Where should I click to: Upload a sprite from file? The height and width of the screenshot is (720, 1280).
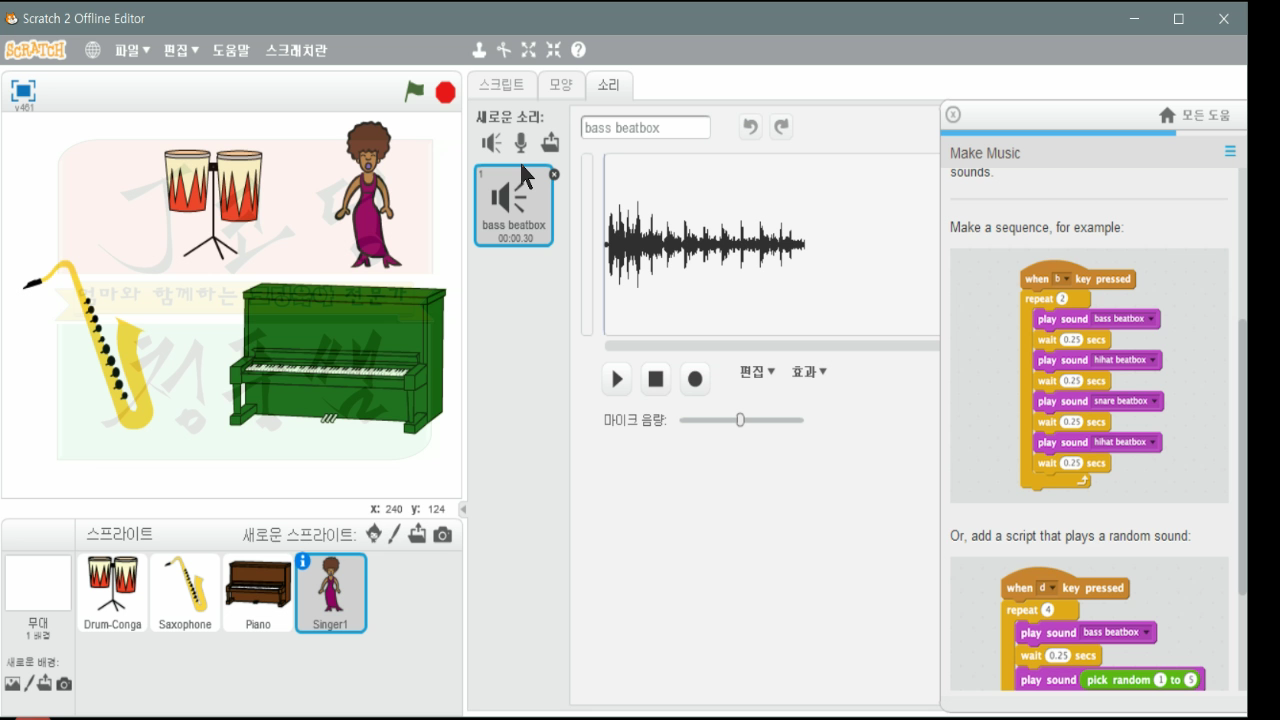[x=417, y=534]
